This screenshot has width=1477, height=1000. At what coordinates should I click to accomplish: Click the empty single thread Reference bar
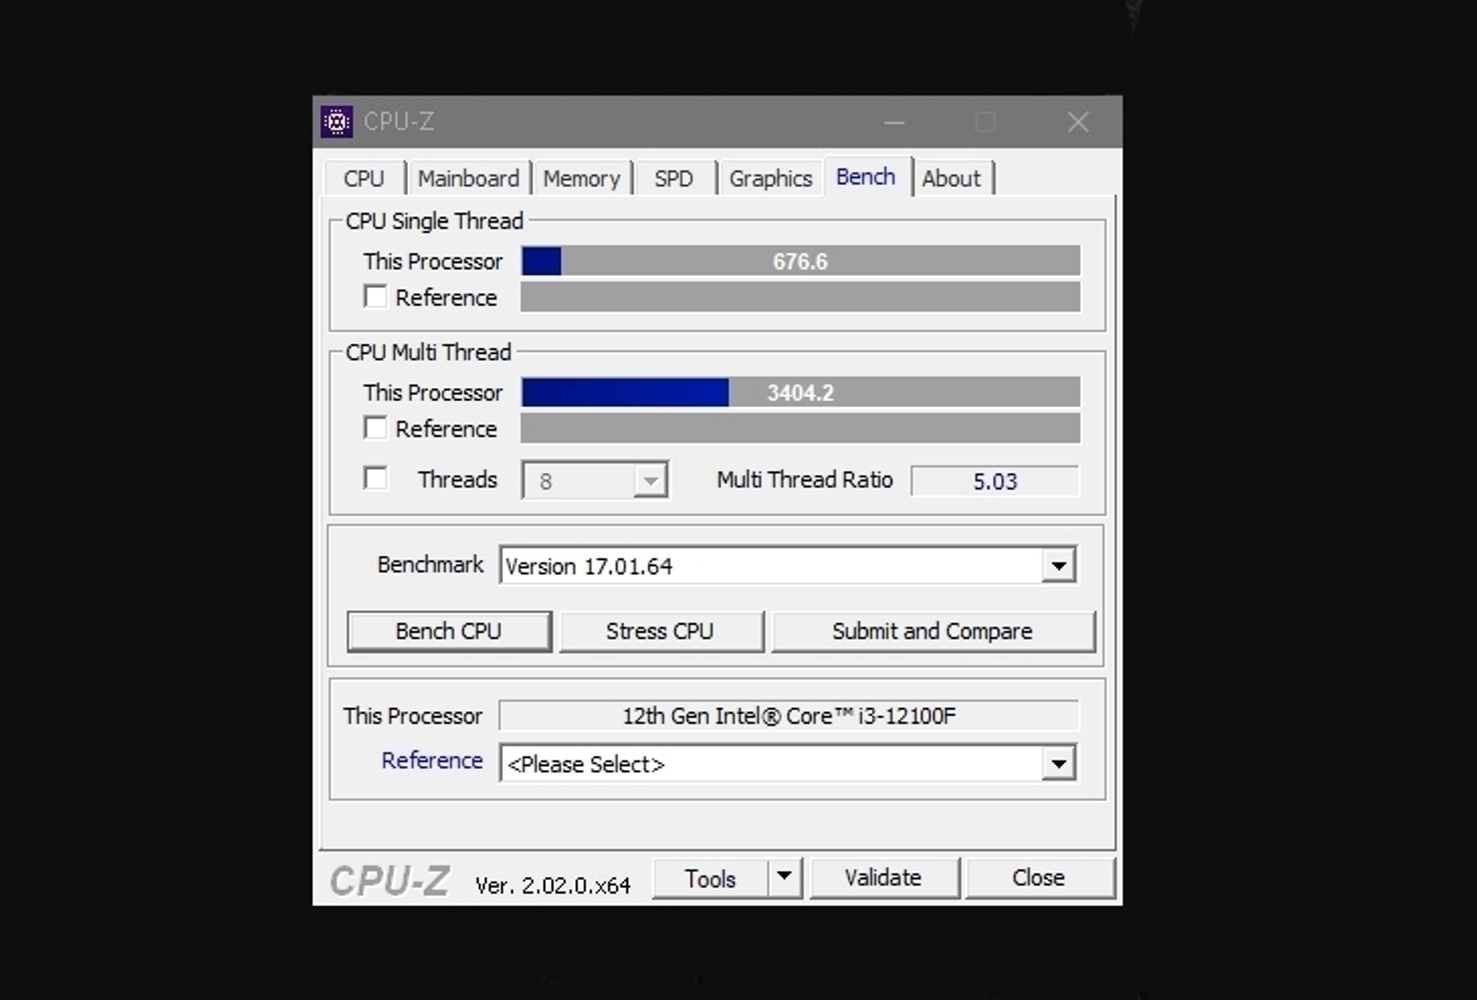pyautogui.click(x=800, y=297)
